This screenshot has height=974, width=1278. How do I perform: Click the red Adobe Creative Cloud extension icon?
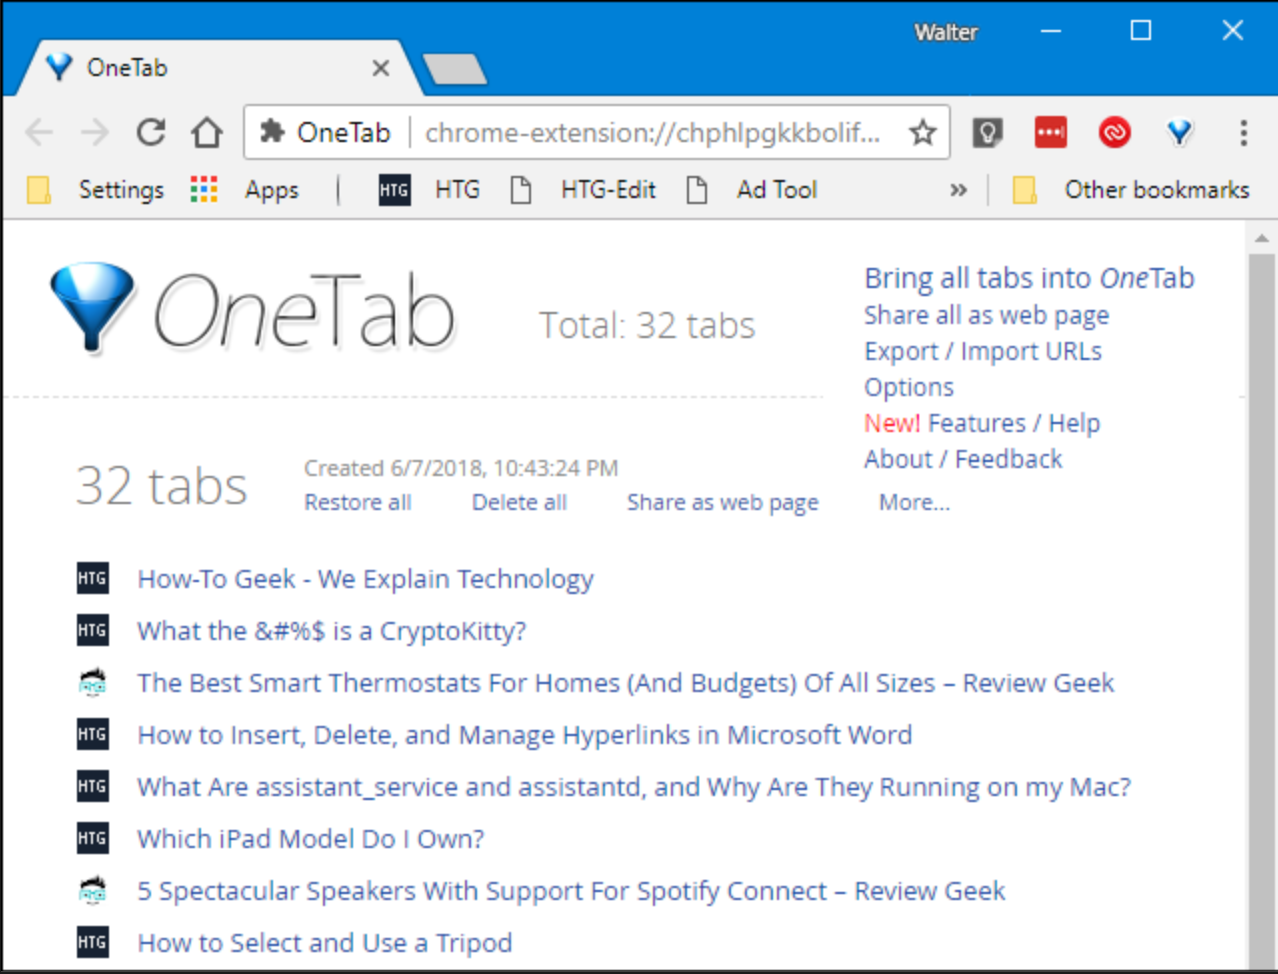tap(1115, 132)
